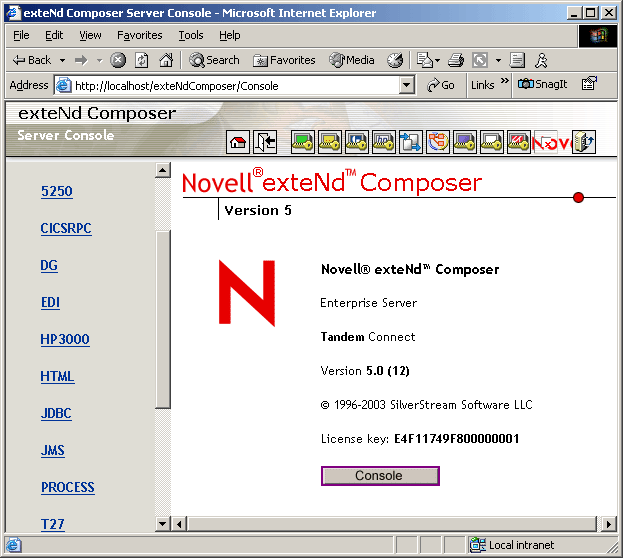Open the HP screen key icon
Viewport: 623px width, 558px height.
tap(384, 142)
